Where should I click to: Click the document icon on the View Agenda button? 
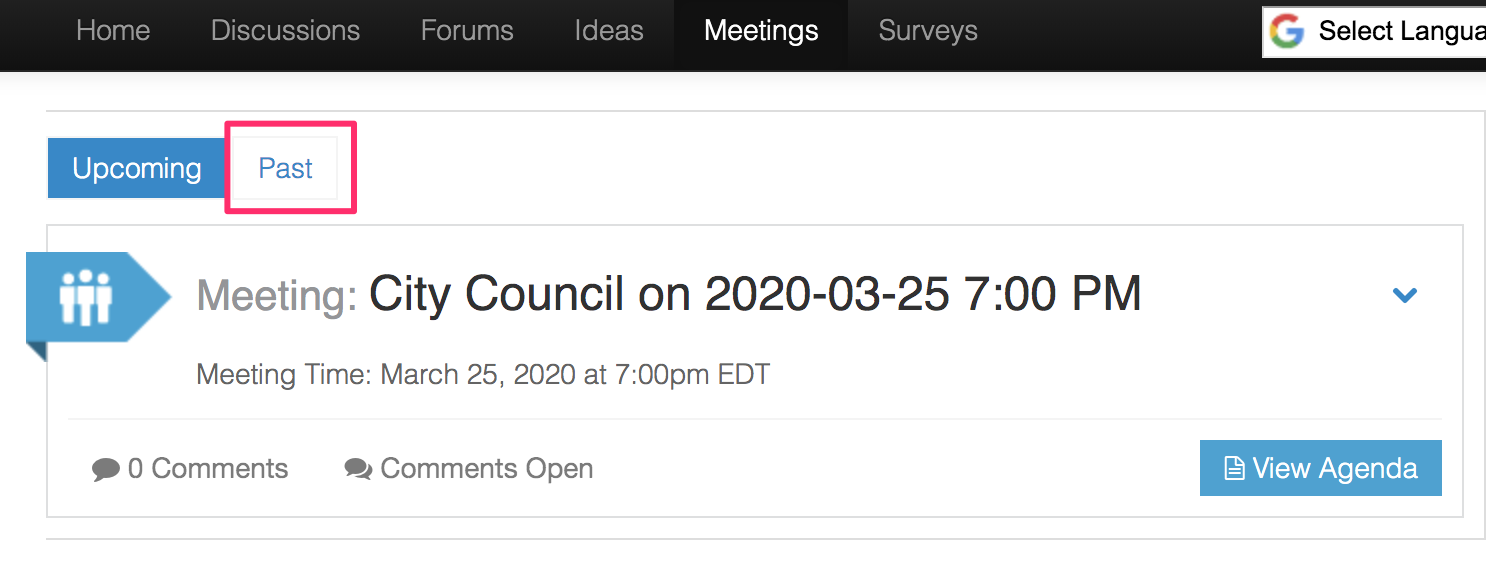tap(1234, 467)
